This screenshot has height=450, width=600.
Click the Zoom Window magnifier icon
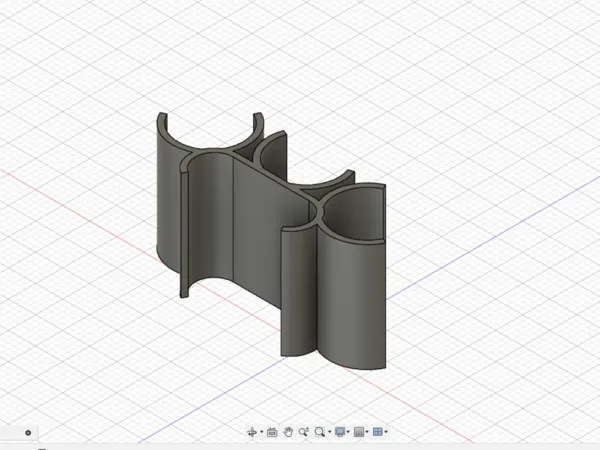[x=320, y=432]
